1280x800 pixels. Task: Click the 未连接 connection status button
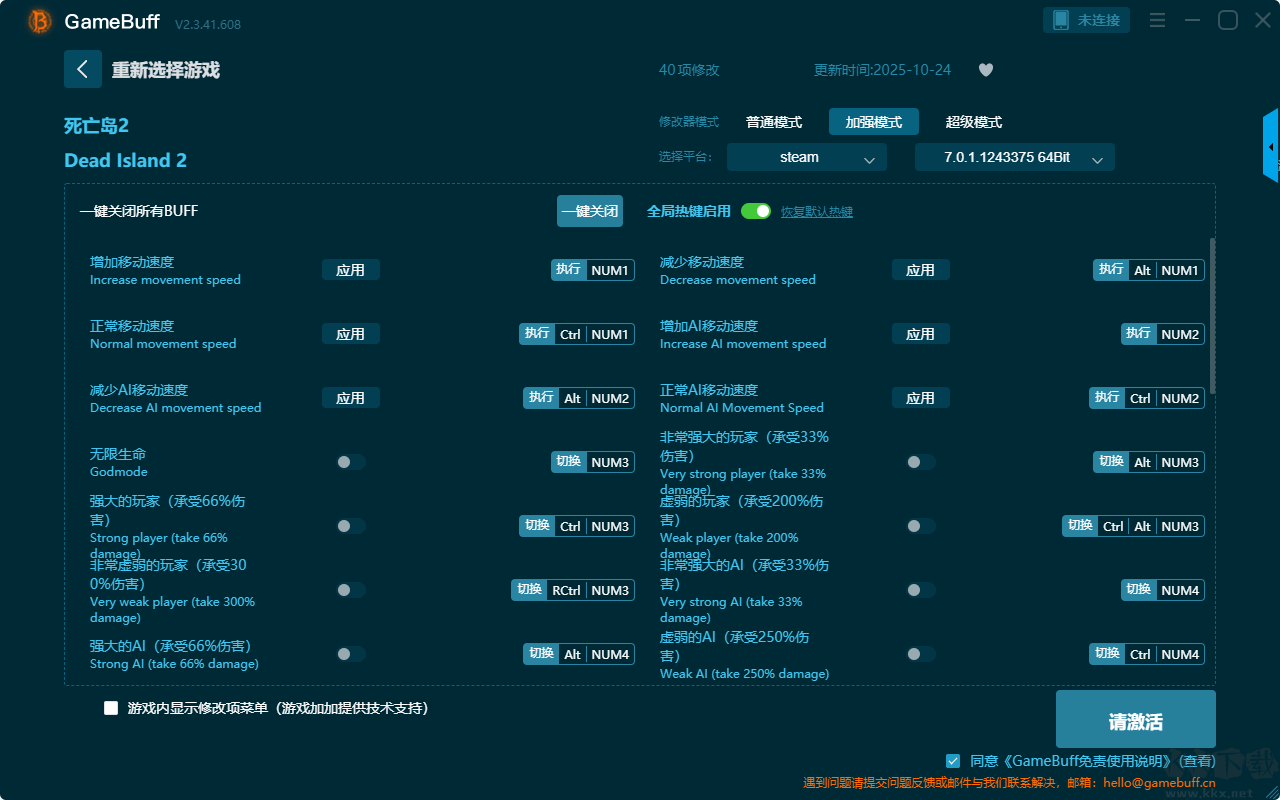click(x=1087, y=20)
